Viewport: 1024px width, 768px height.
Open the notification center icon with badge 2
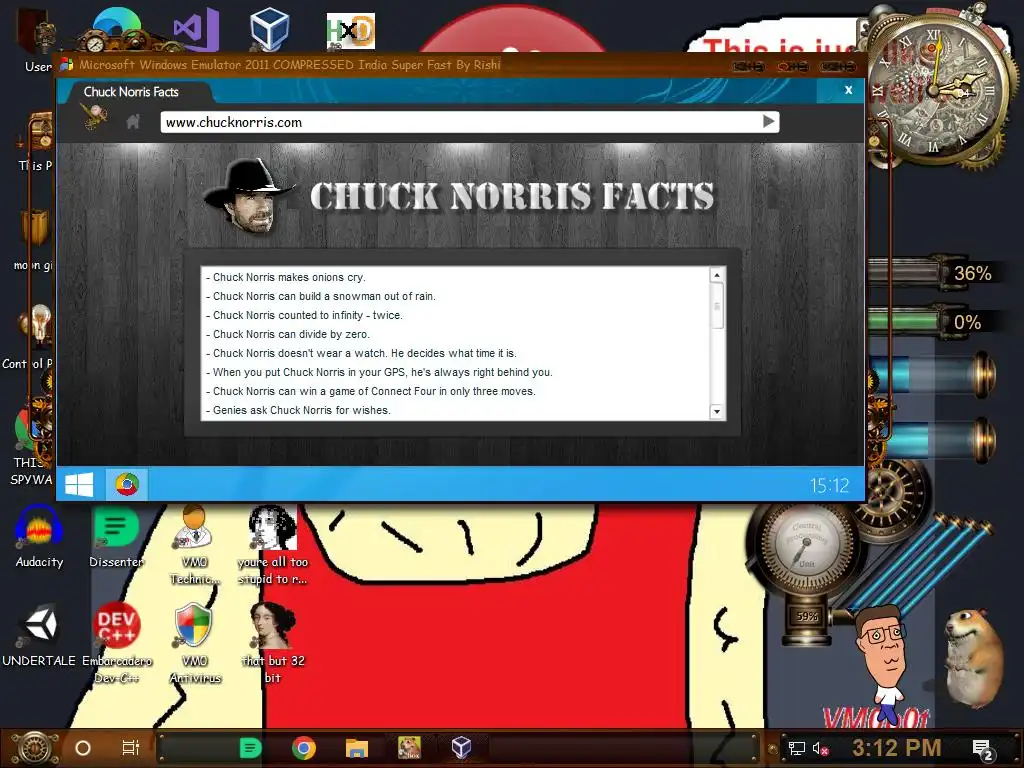click(983, 749)
